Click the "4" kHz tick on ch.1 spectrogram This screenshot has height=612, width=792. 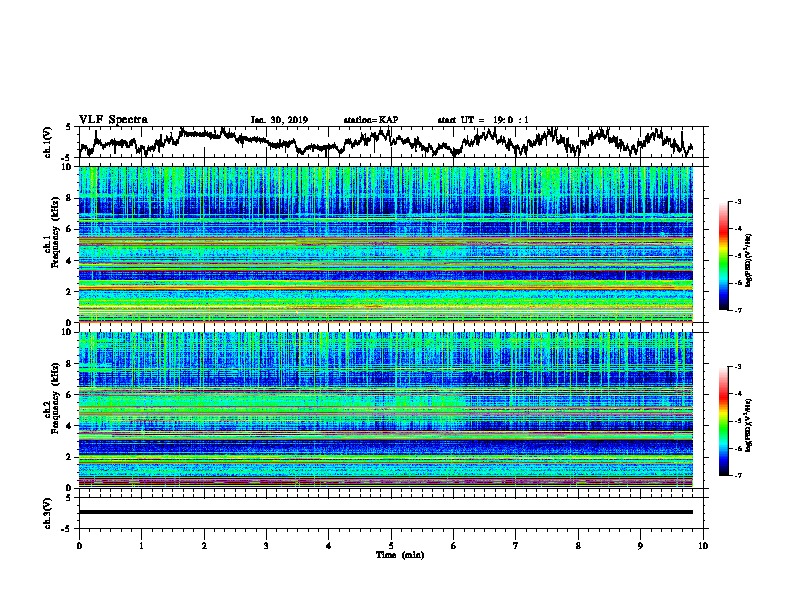(x=71, y=261)
